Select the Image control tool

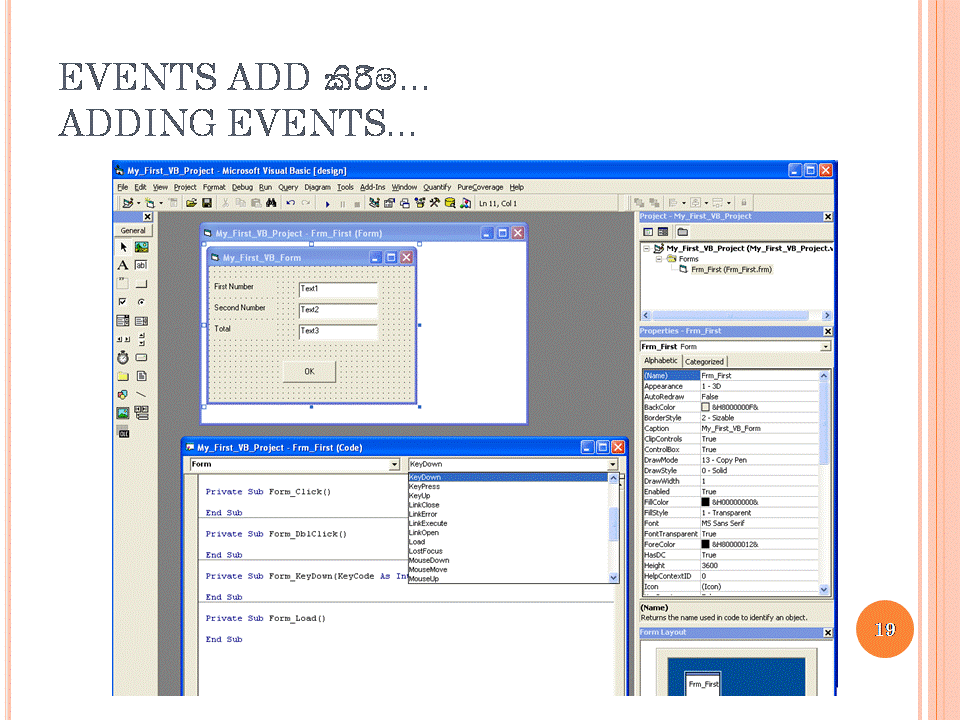pyautogui.click(x=123, y=413)
